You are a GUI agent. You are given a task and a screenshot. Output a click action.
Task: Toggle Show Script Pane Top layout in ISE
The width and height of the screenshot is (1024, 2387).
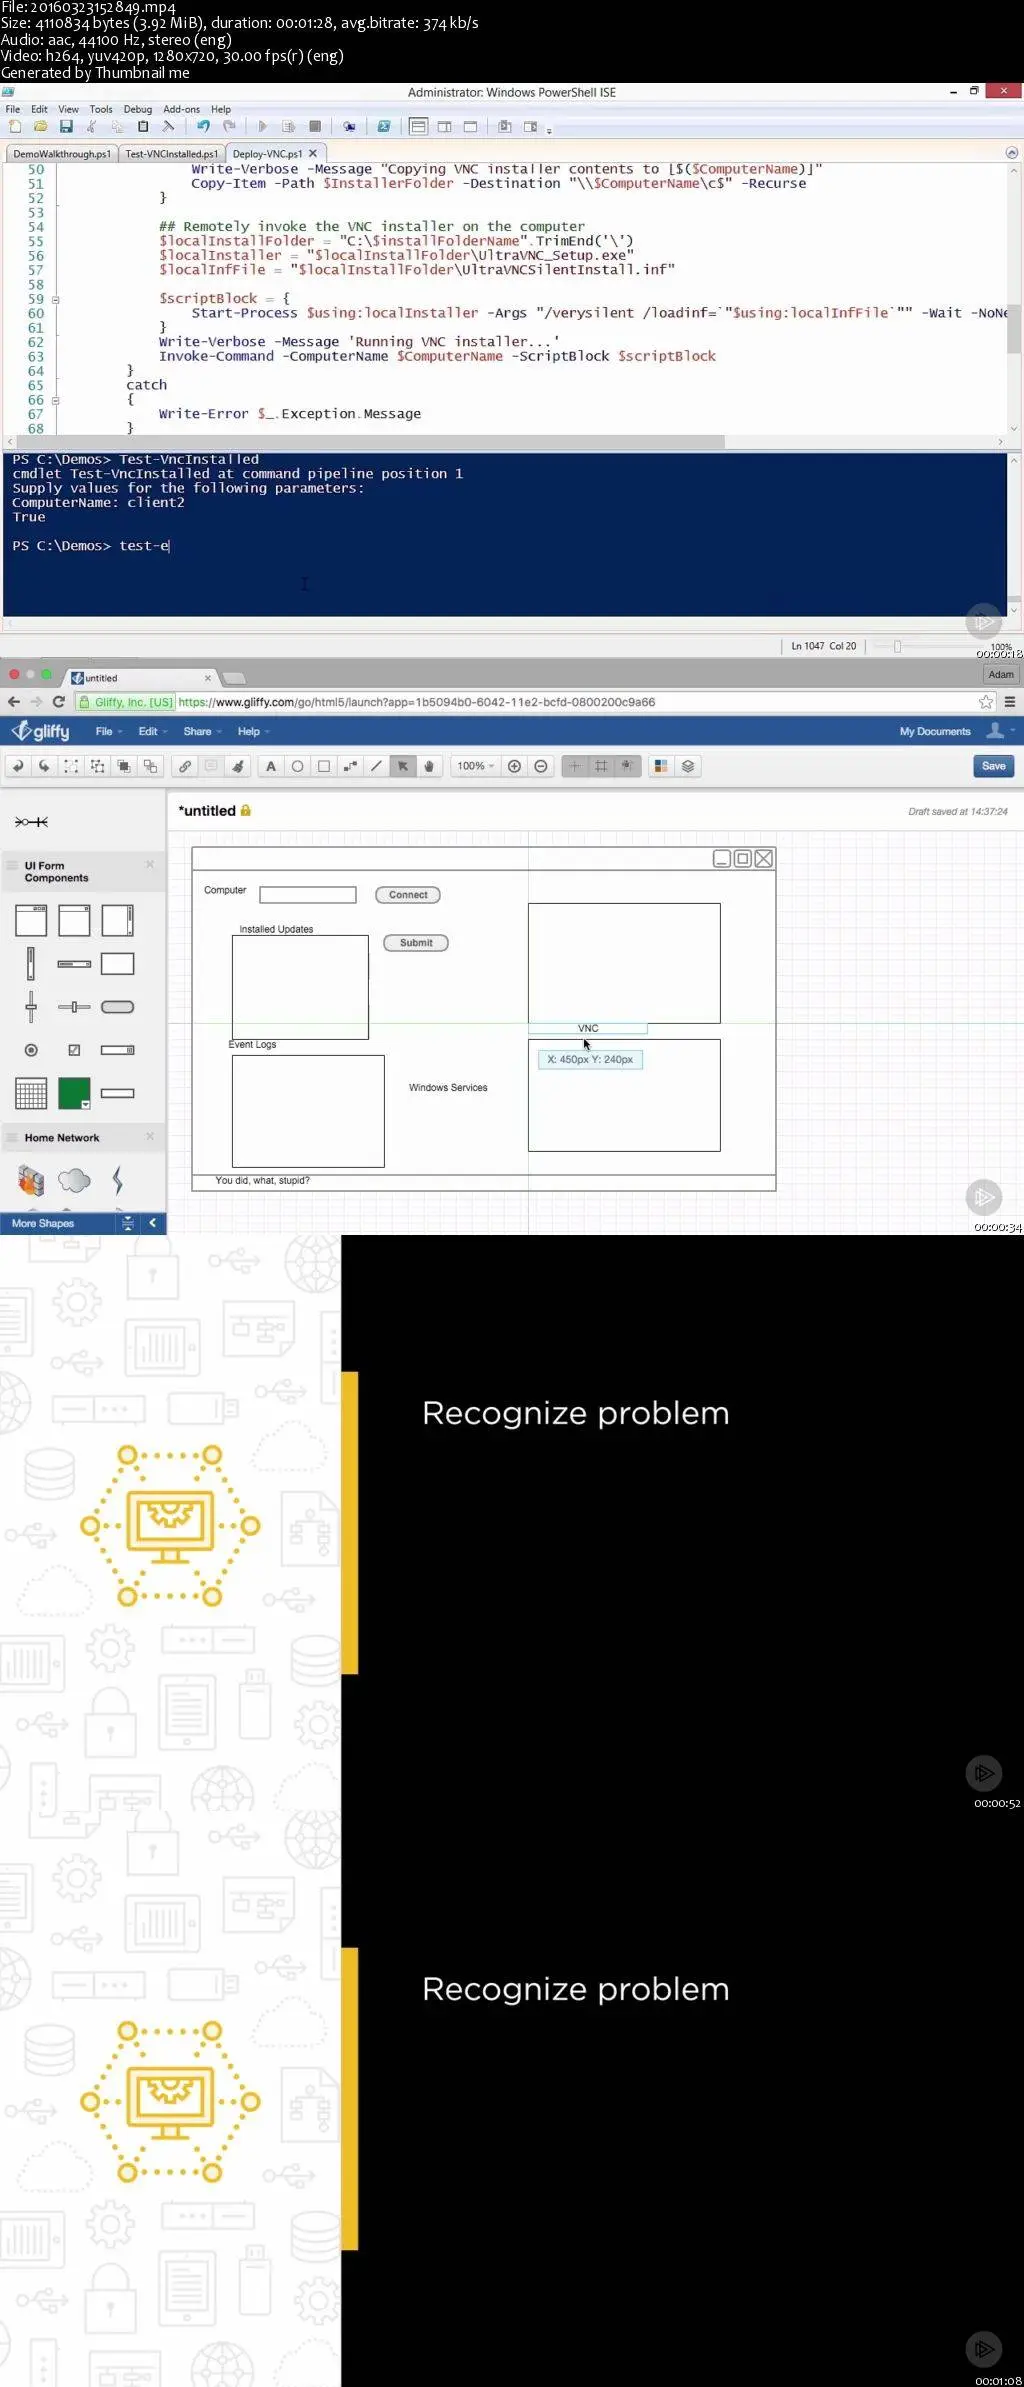(x=418, y=127)
